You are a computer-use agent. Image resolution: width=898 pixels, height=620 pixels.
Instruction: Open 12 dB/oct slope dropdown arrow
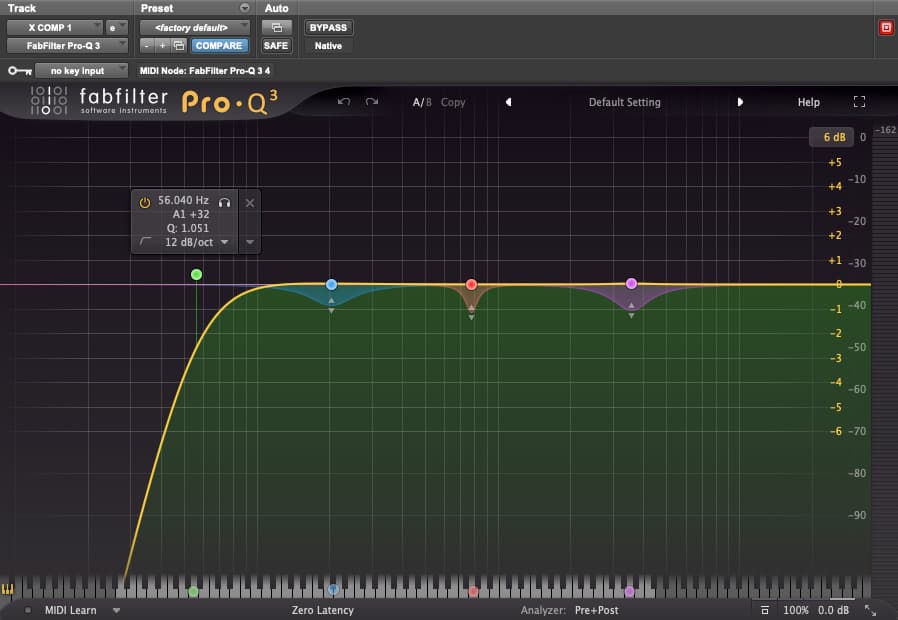(224, 242)
